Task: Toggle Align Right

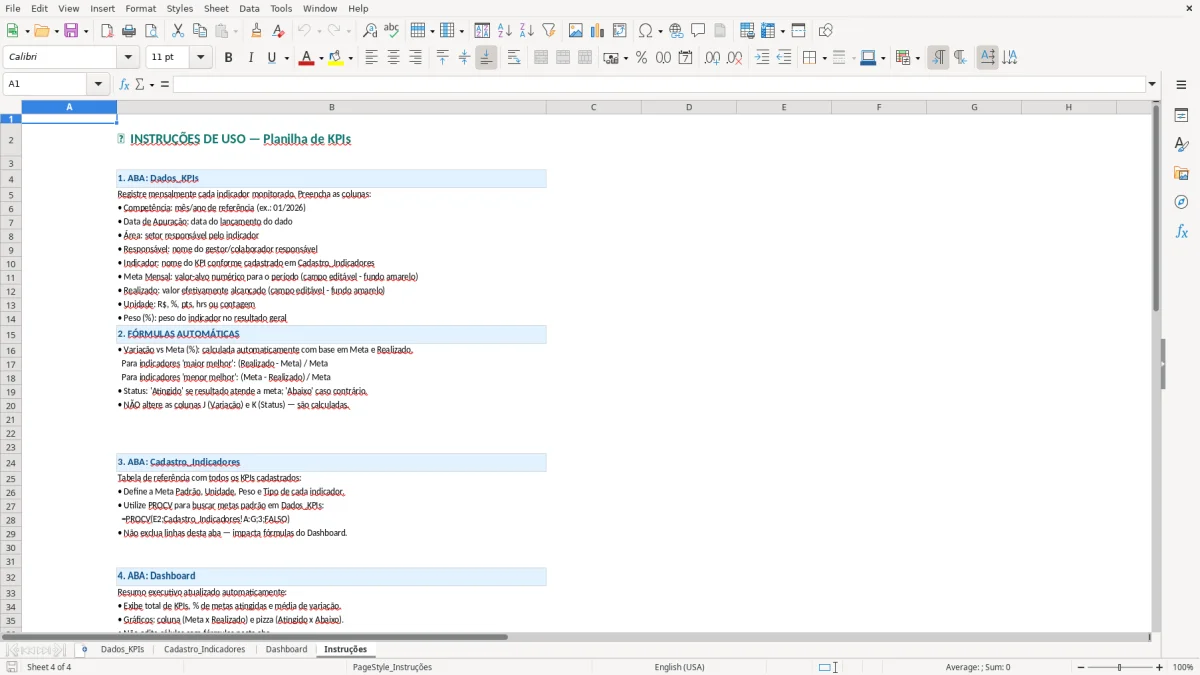Action: click(415, 58)
